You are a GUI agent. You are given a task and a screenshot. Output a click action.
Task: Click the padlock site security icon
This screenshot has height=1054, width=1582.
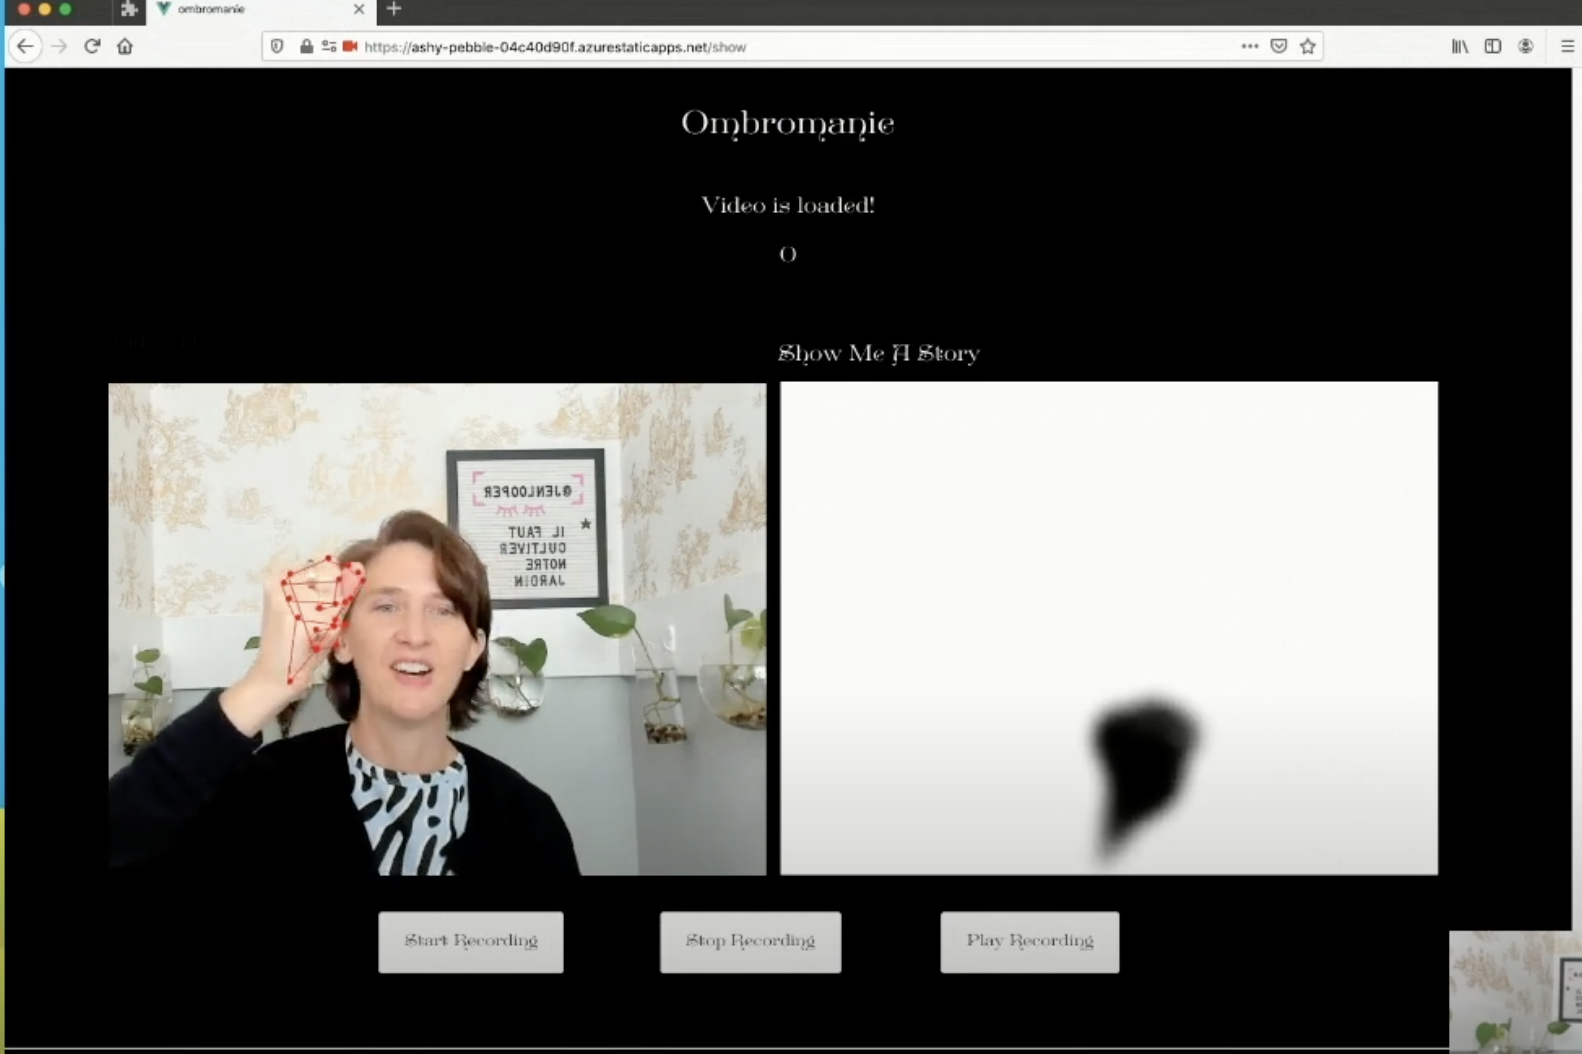[306, 46]
